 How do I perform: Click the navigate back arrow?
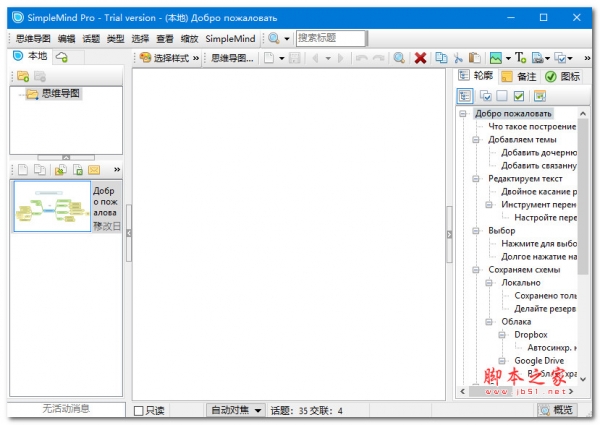315,58
